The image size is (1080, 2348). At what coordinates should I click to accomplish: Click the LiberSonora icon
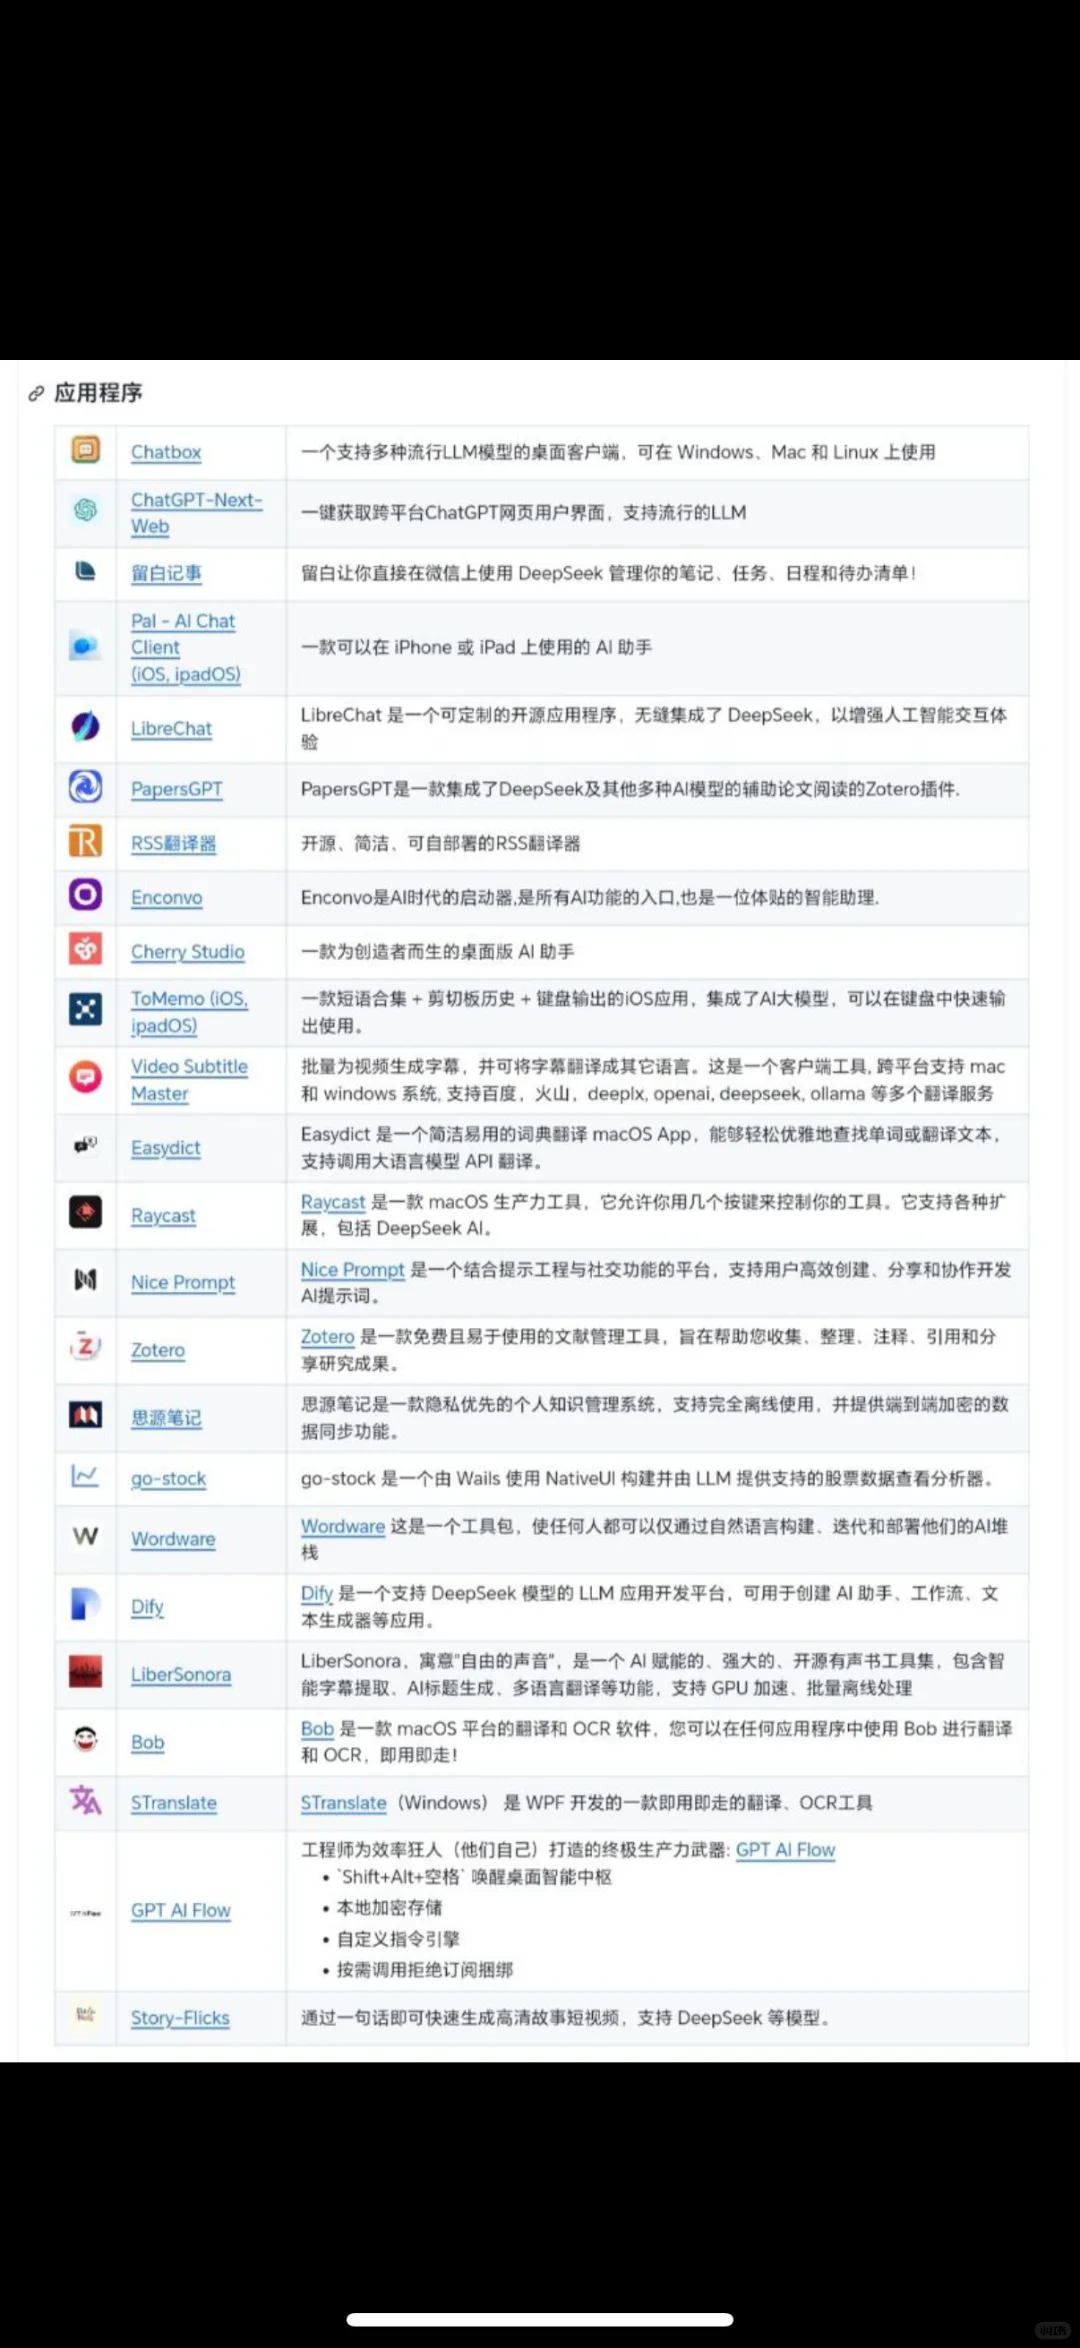pos(85,1671)
